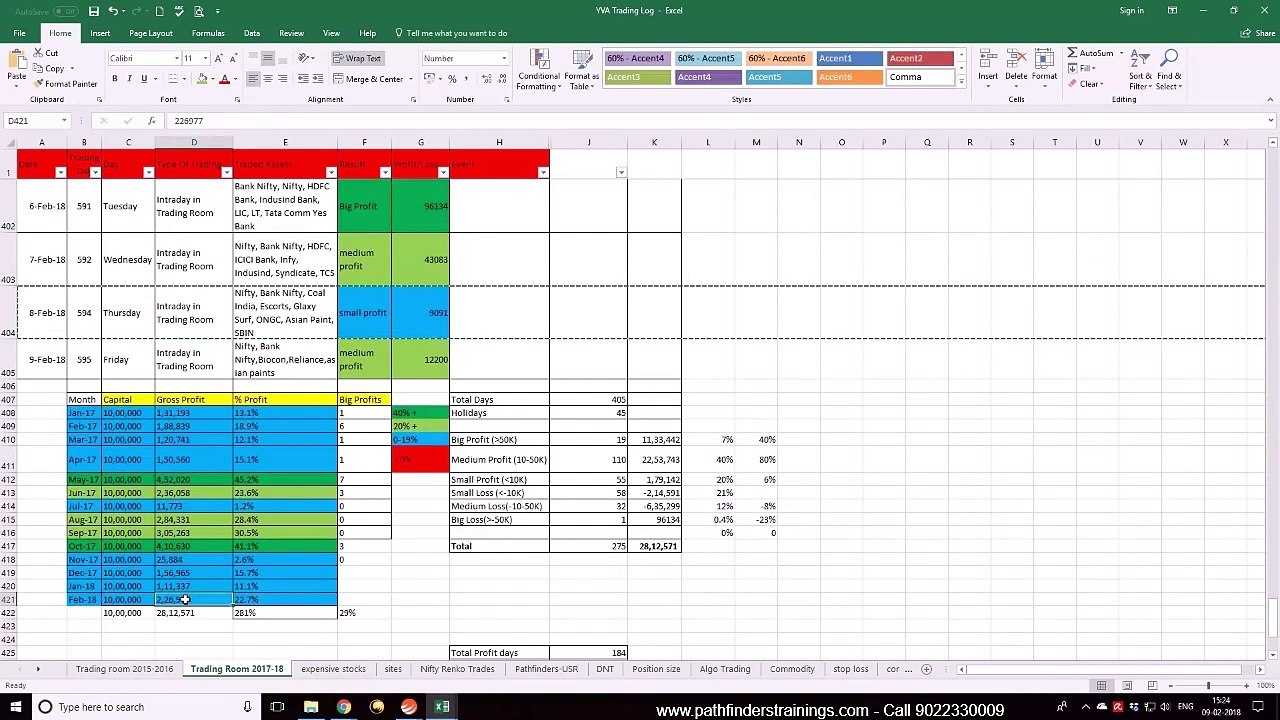1280x720 pixels.
Task: Click the zoom slider in status bar
Action: [x=1208, y=686]
